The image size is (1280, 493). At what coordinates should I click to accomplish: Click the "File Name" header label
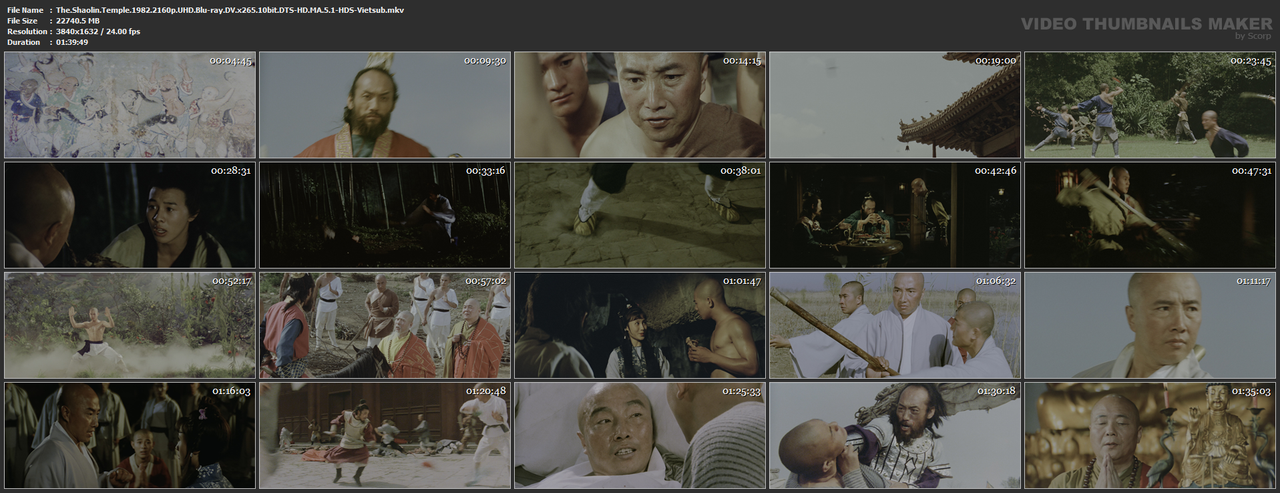pos(24,9)
